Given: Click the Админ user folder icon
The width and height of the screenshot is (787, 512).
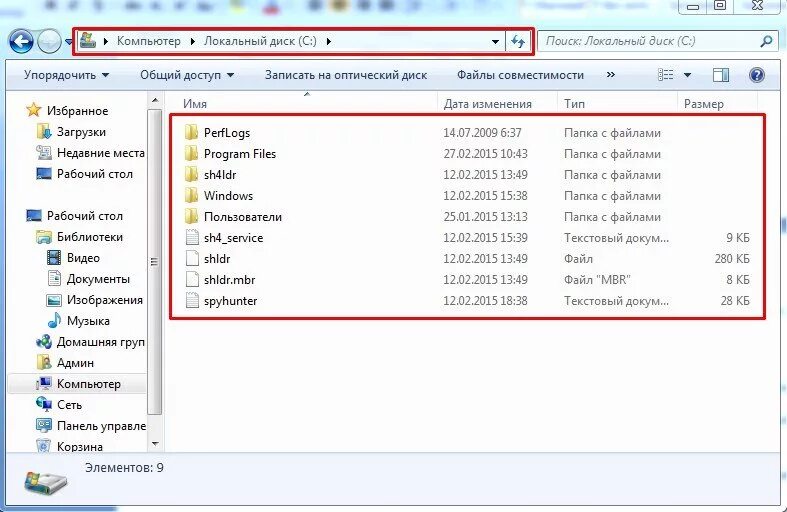Looking at the screenshot, I should (44, 362).
